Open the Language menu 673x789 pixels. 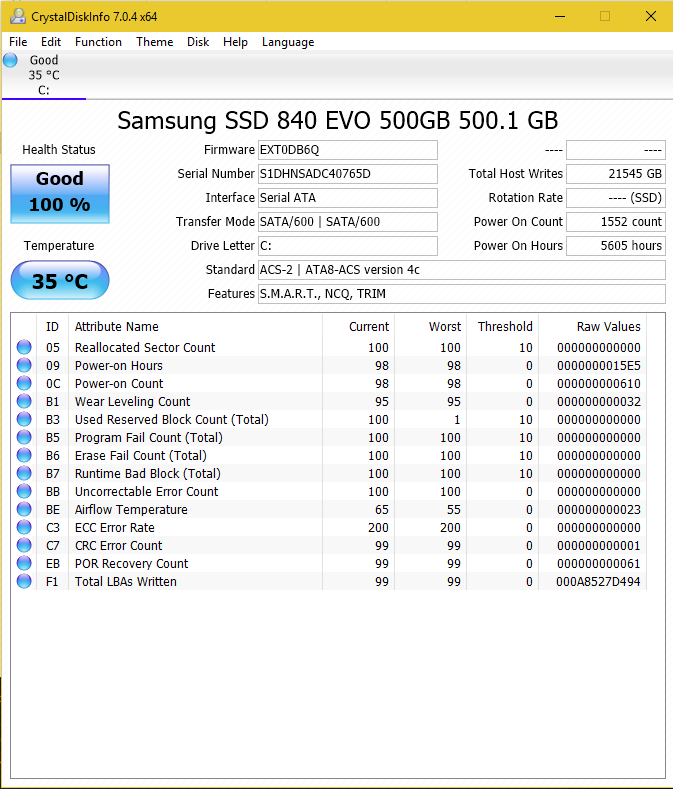coord(288,42)
